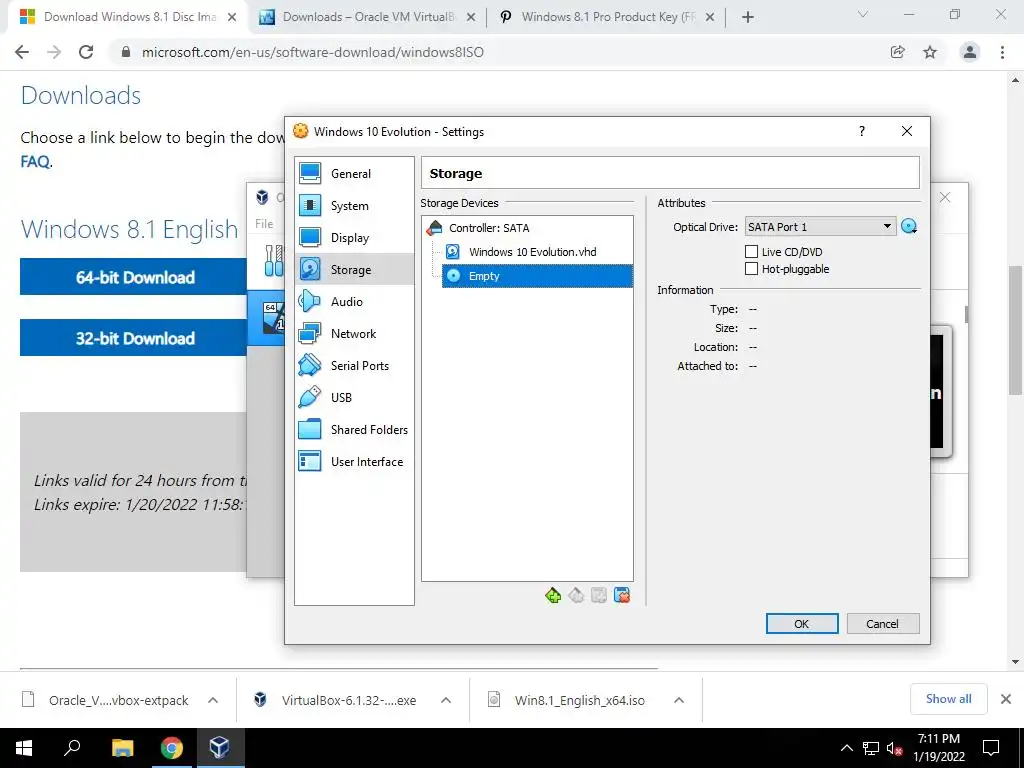Click the add storage controller icon

[x=552, y=595]
